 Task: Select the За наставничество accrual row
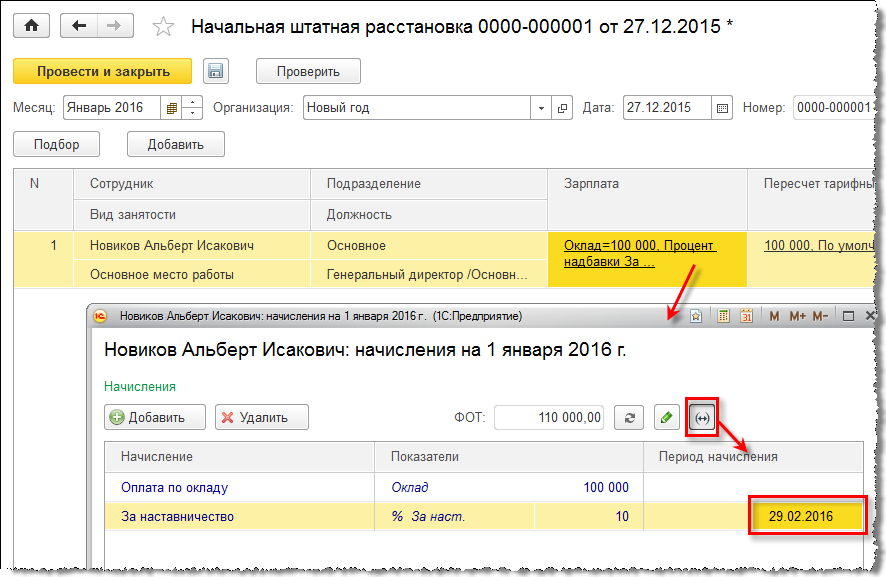coord(177,517)
